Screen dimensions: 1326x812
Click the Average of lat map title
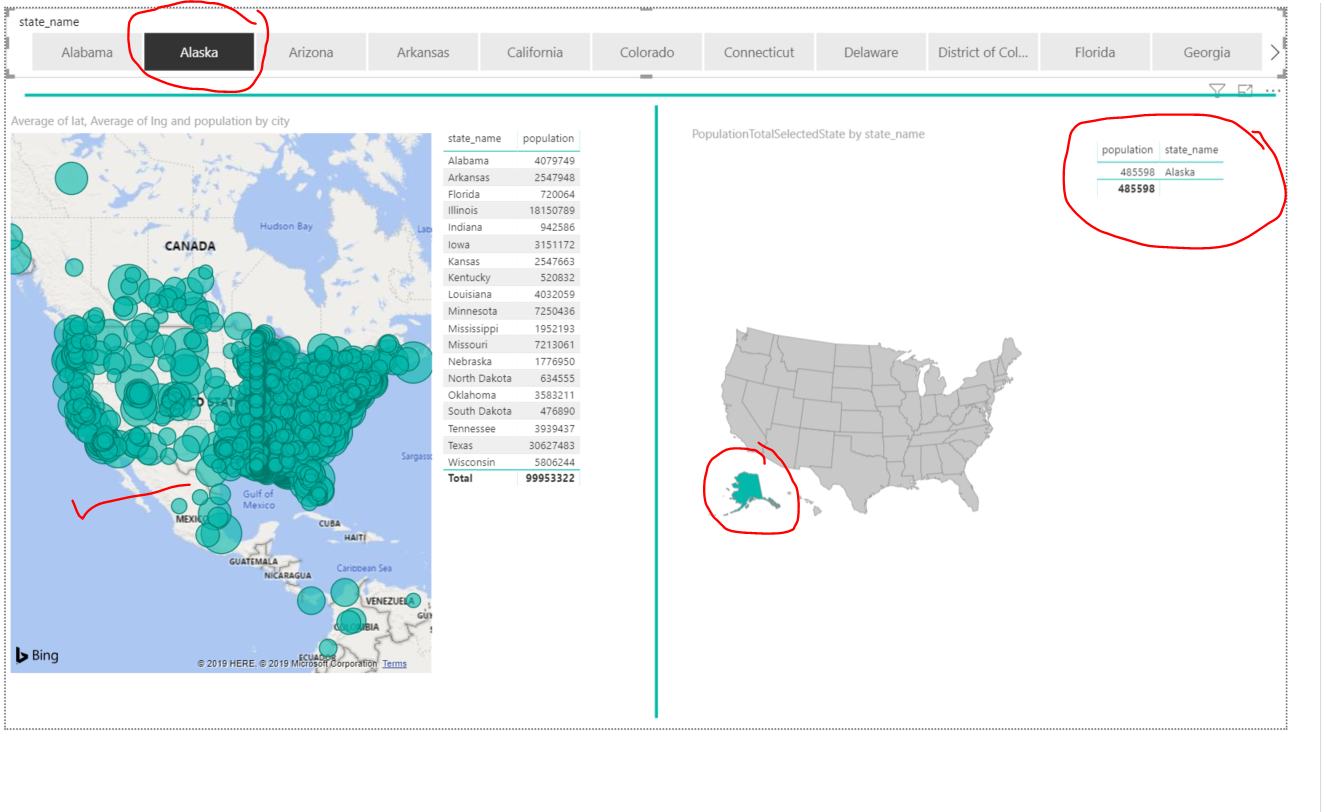150,121
